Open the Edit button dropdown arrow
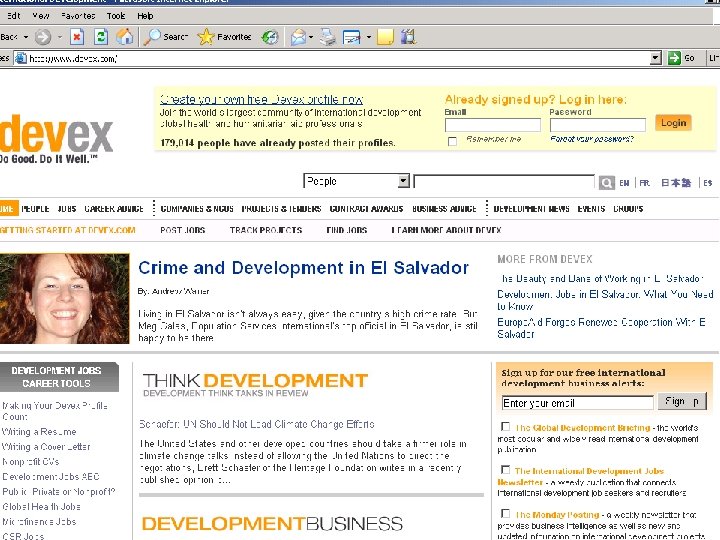Viewport: 720px width, 540px height. click(x=368, y=37)
